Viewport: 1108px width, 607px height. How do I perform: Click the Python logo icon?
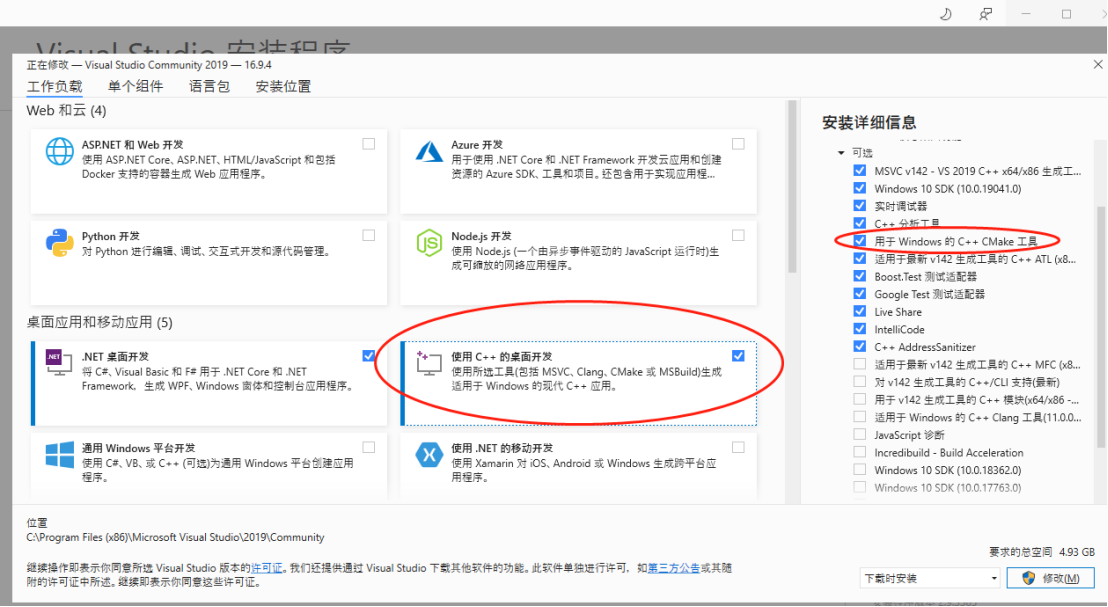[x=59, y=243]
